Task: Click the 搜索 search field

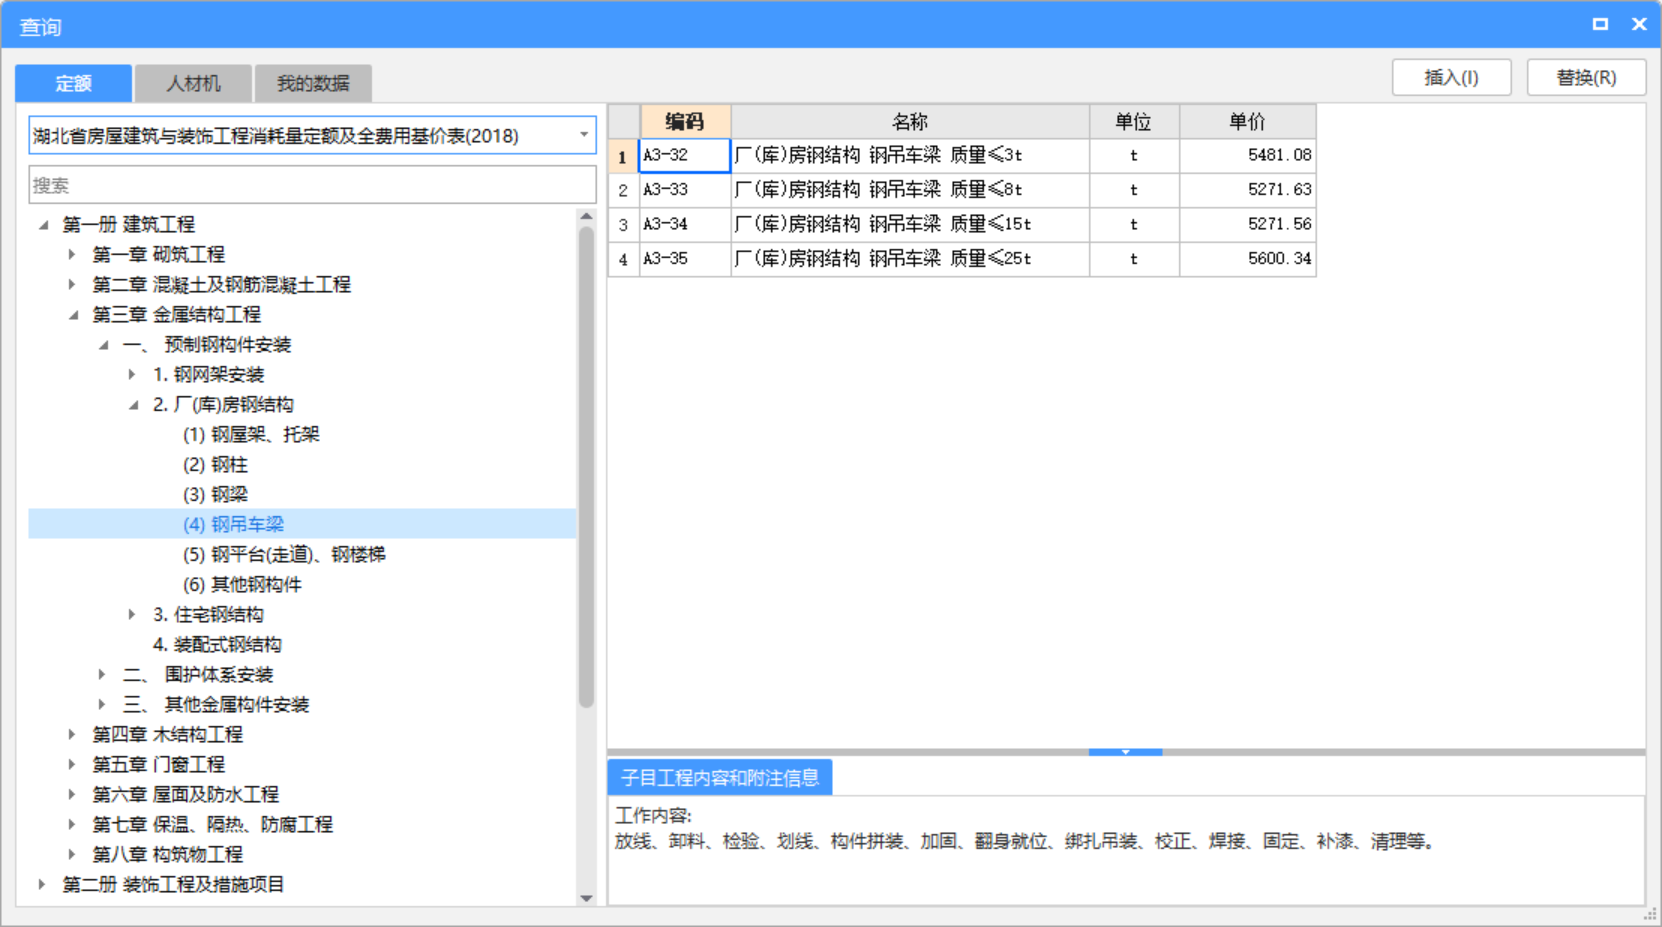Action: pyautogui.click(x=313, y=185)
